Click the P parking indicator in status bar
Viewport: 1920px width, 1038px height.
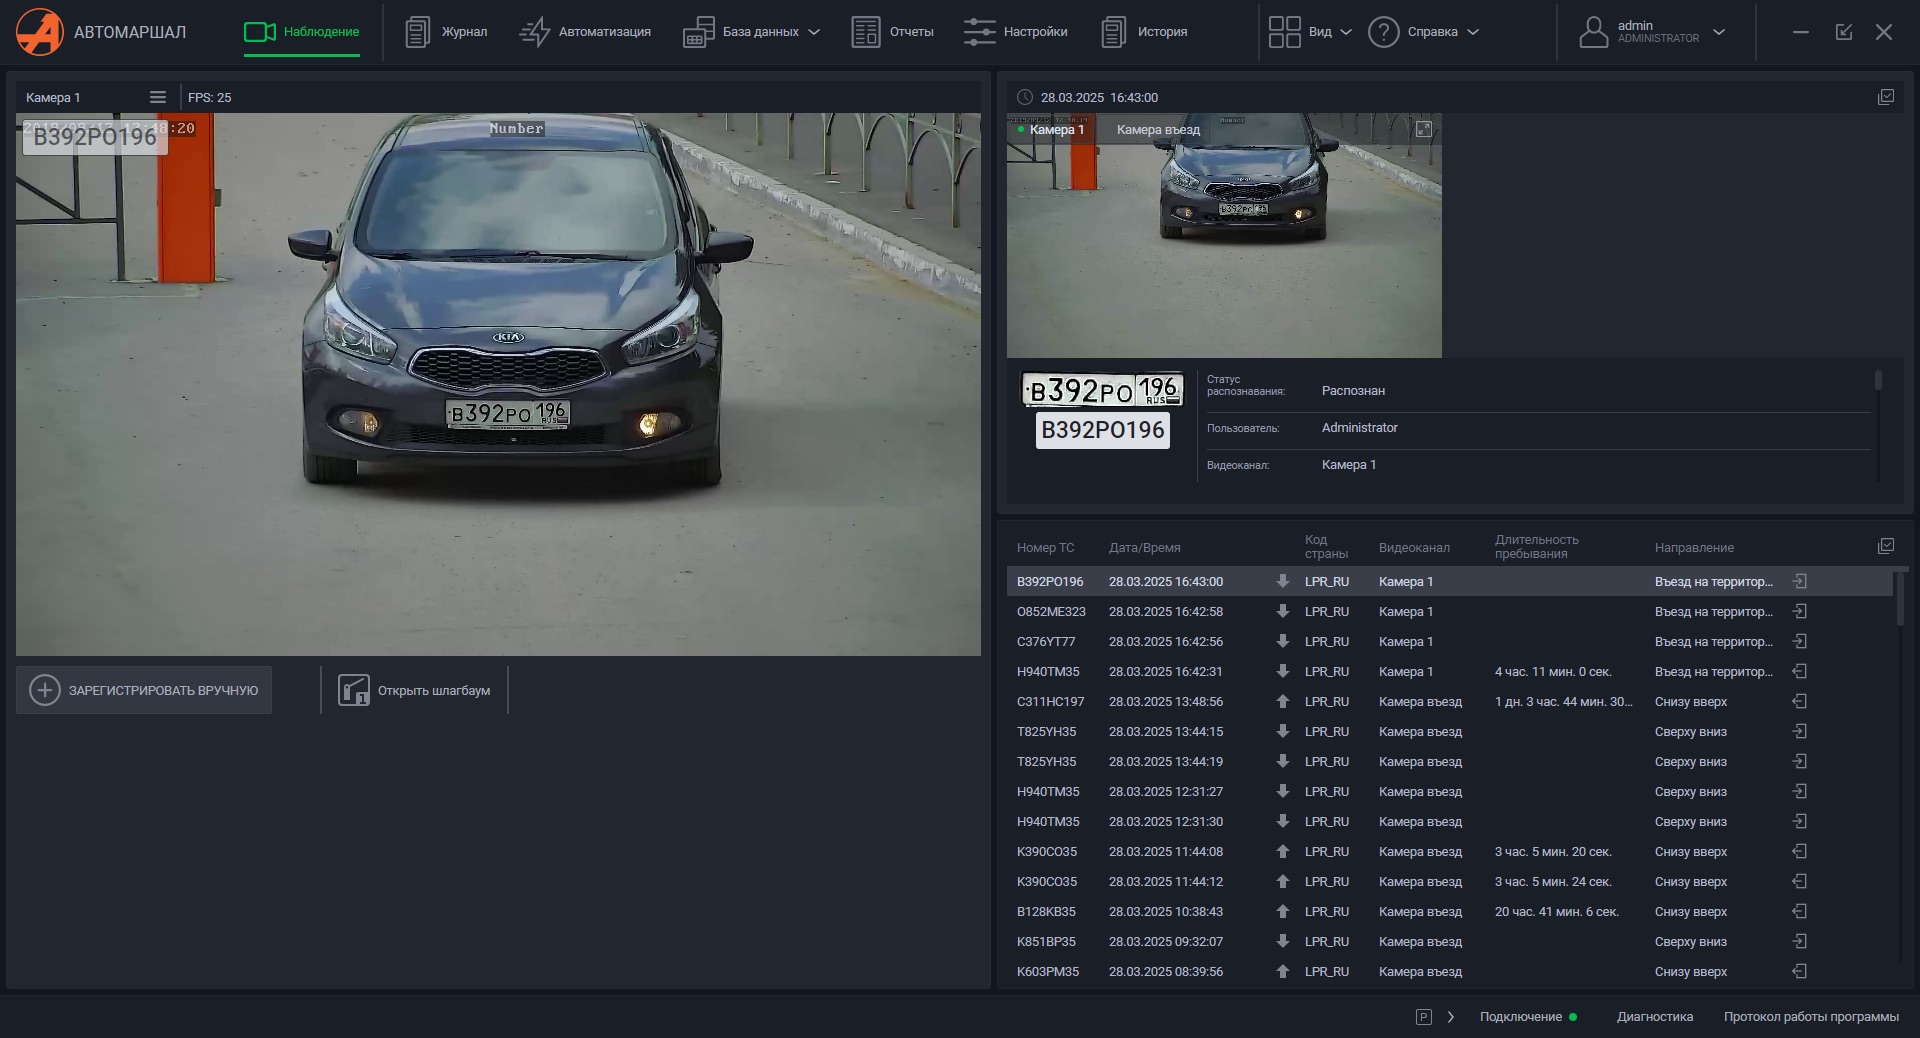point(1424,1017)
